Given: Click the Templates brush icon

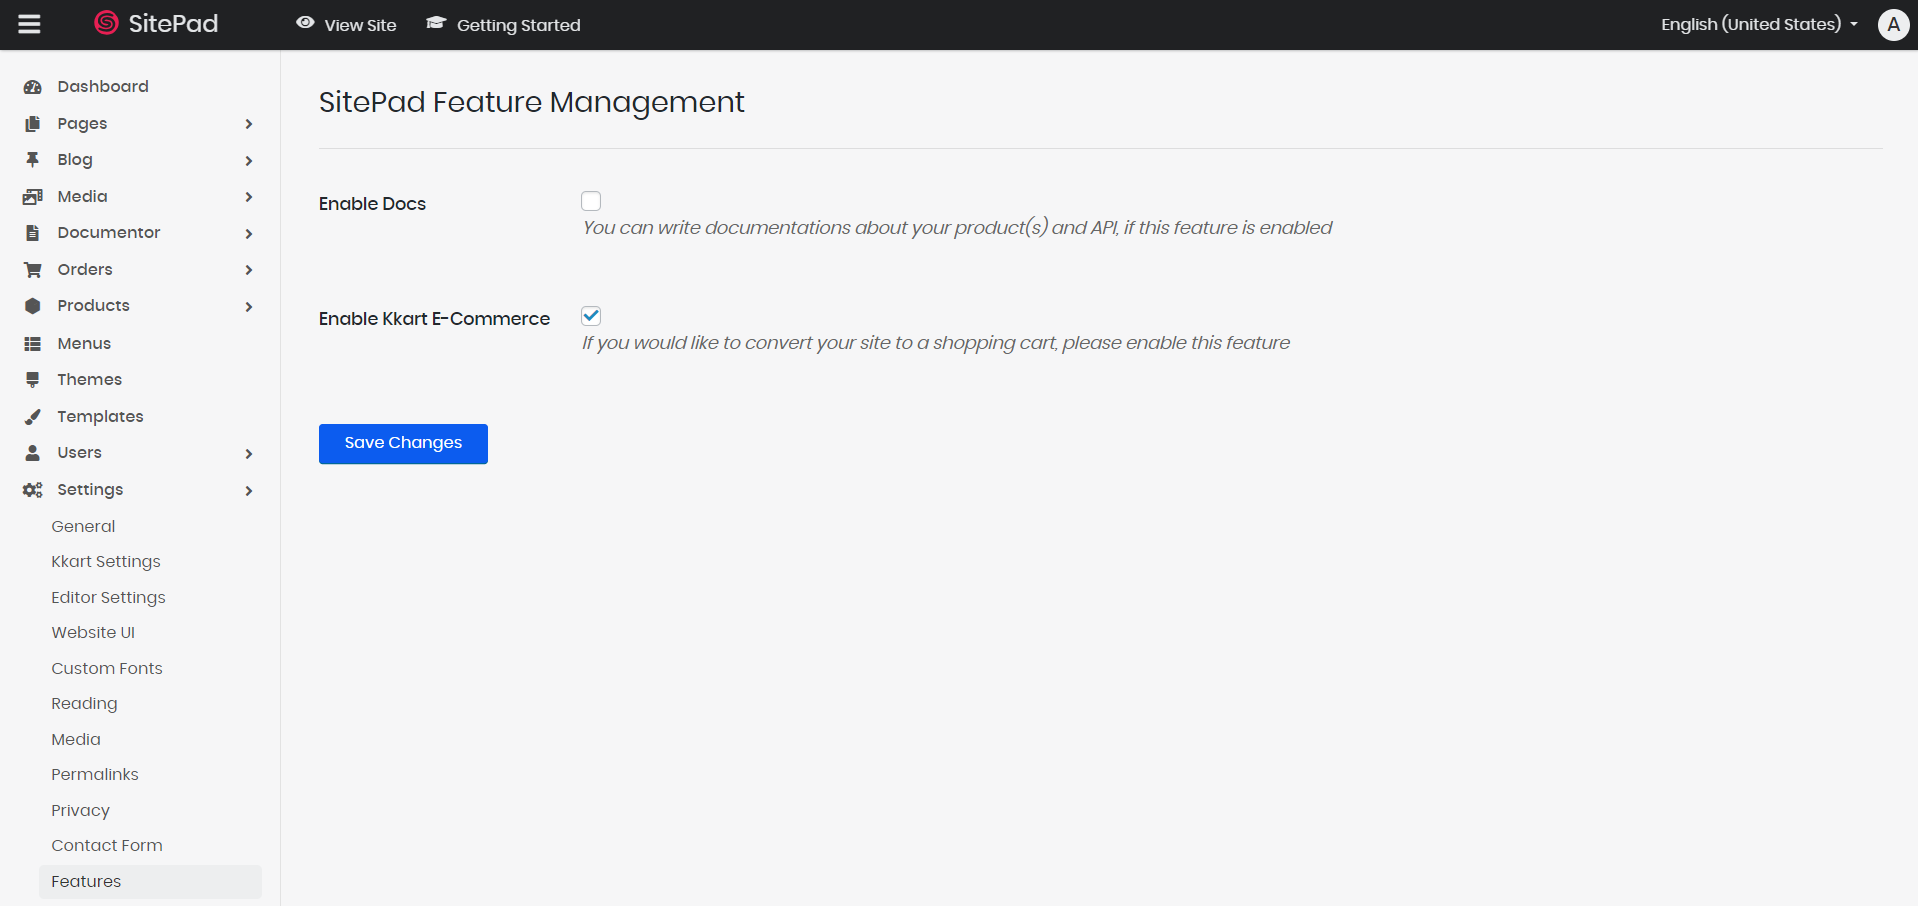Looking at the screenshot, I should (33, 417).
